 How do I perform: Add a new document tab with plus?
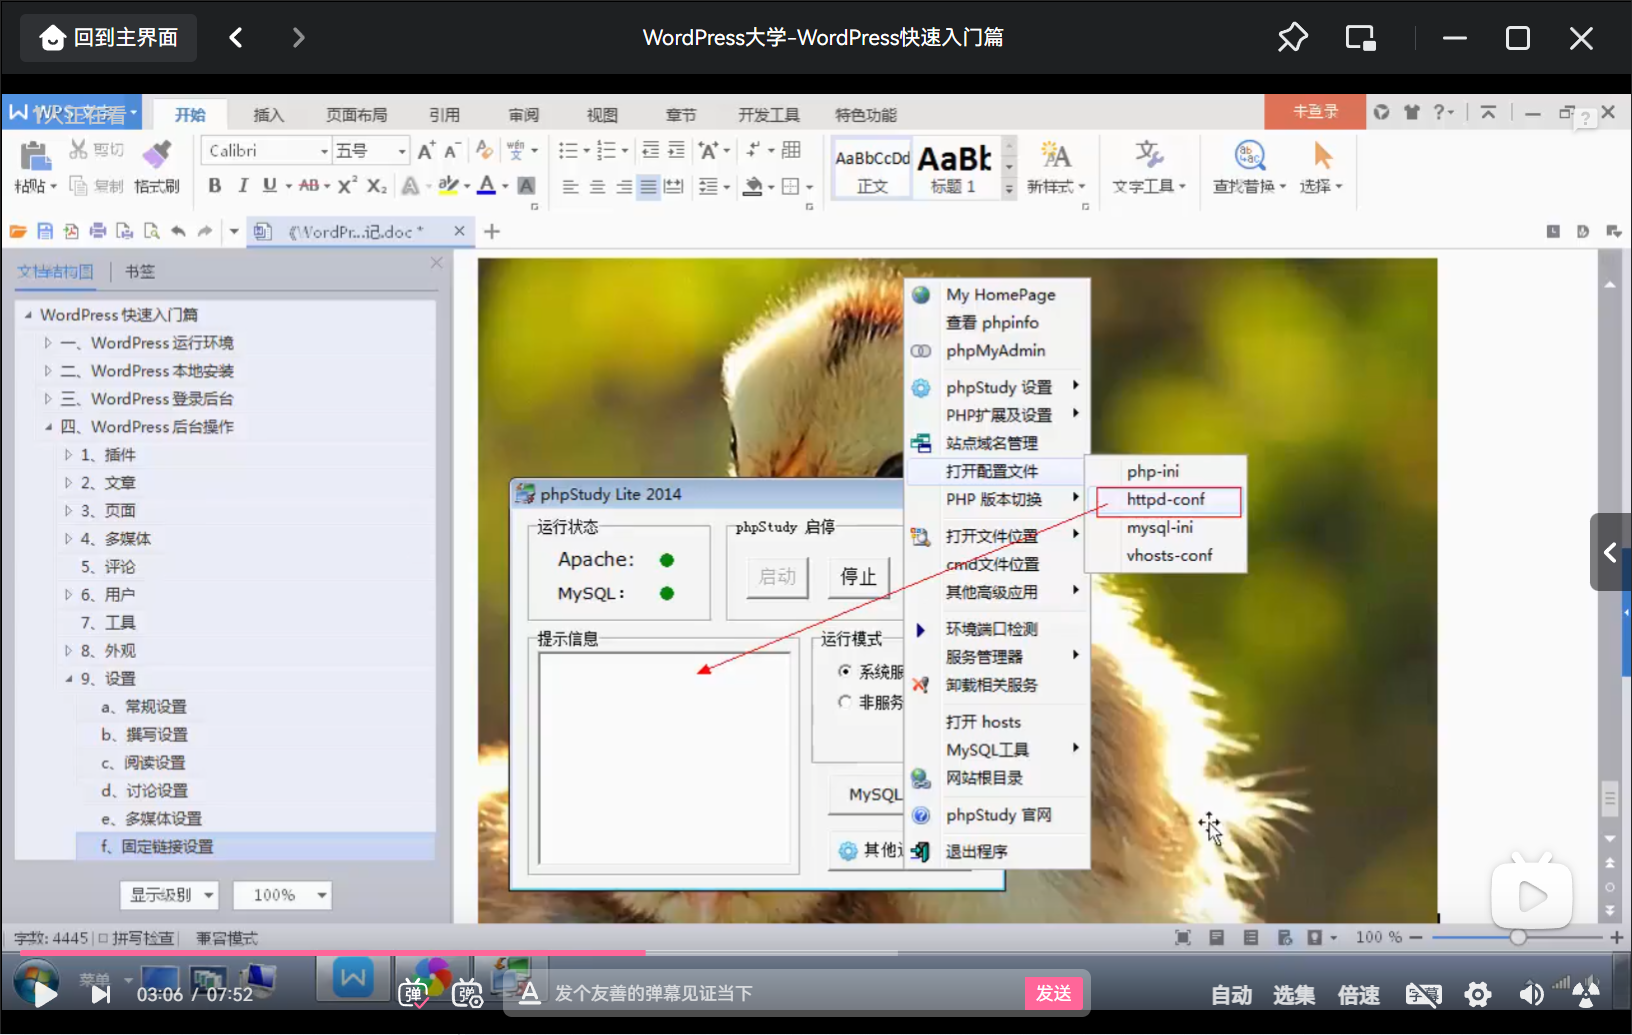[492, 232]
